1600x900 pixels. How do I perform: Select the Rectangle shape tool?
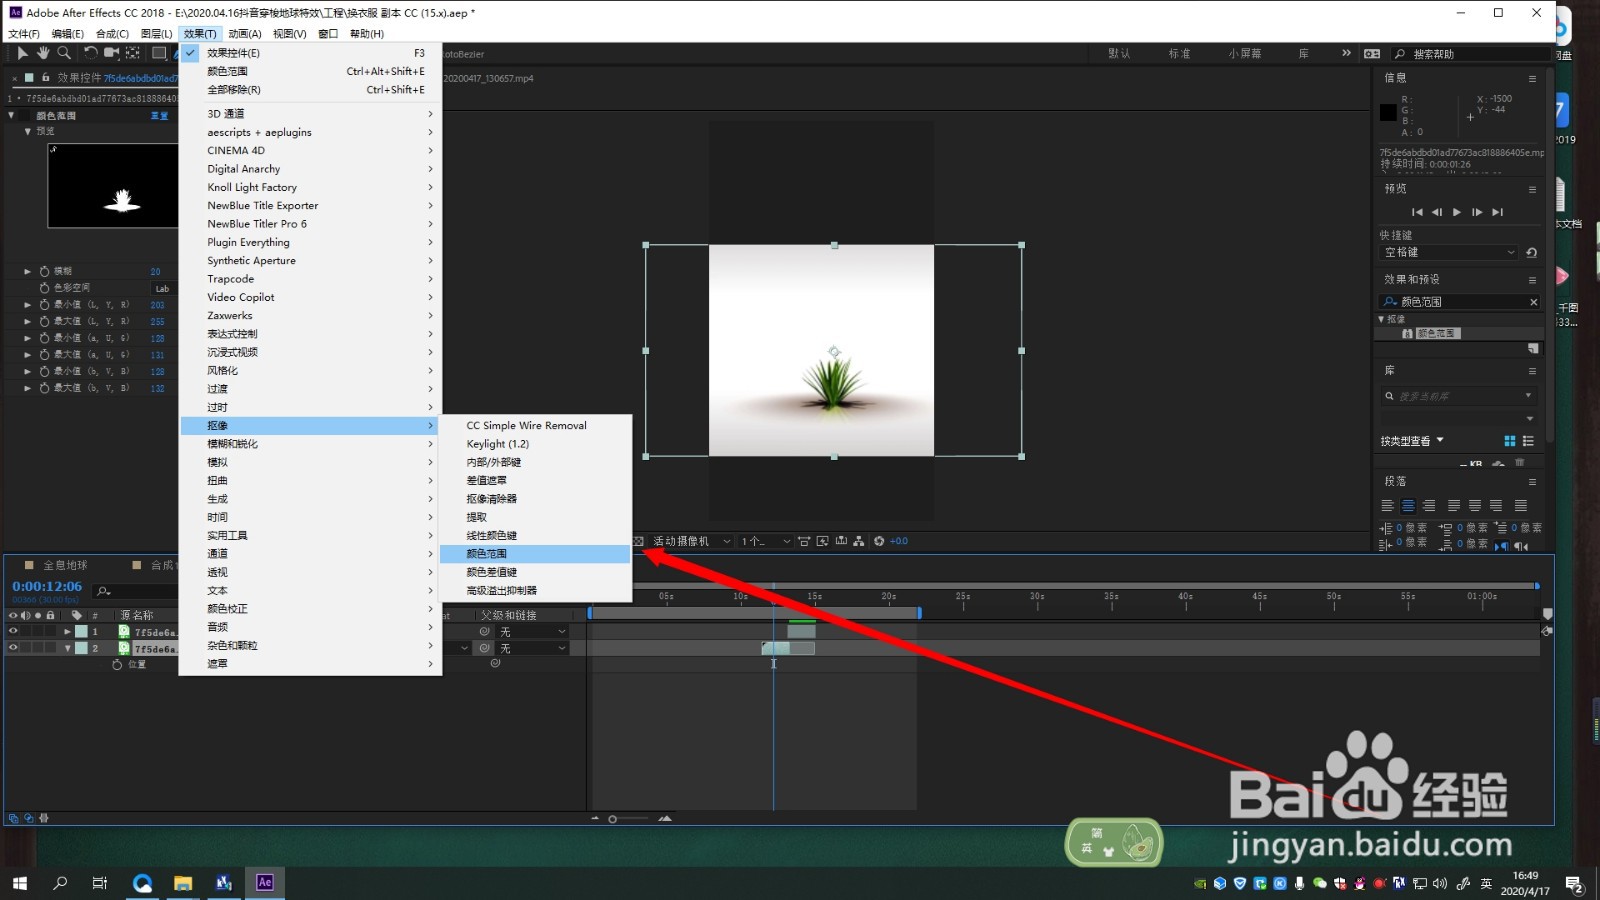[x=159, y=53]
